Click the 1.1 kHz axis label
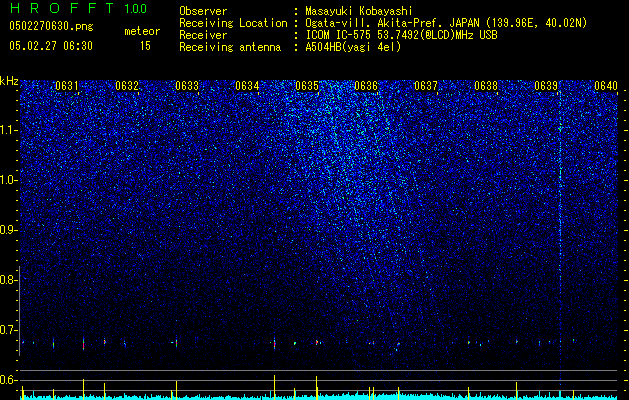The image size is (629, 400). pos(9,130)
